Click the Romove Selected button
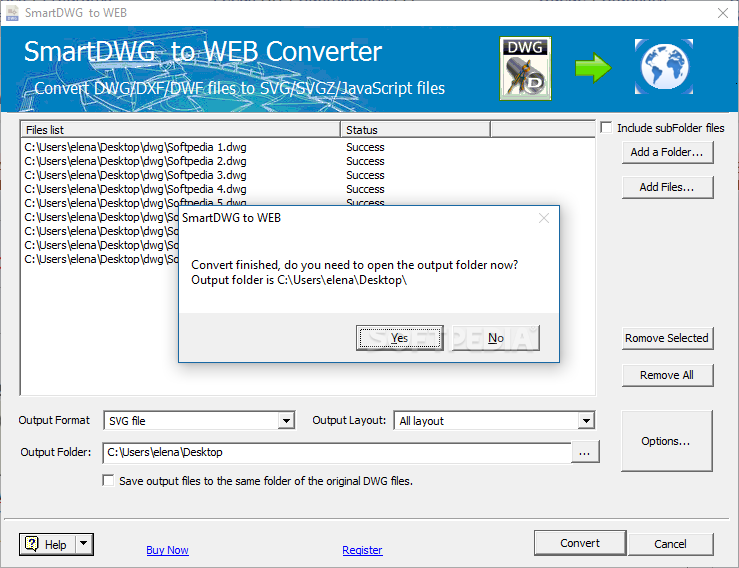Viewport: 739px width, 568px height. [667, 338]
